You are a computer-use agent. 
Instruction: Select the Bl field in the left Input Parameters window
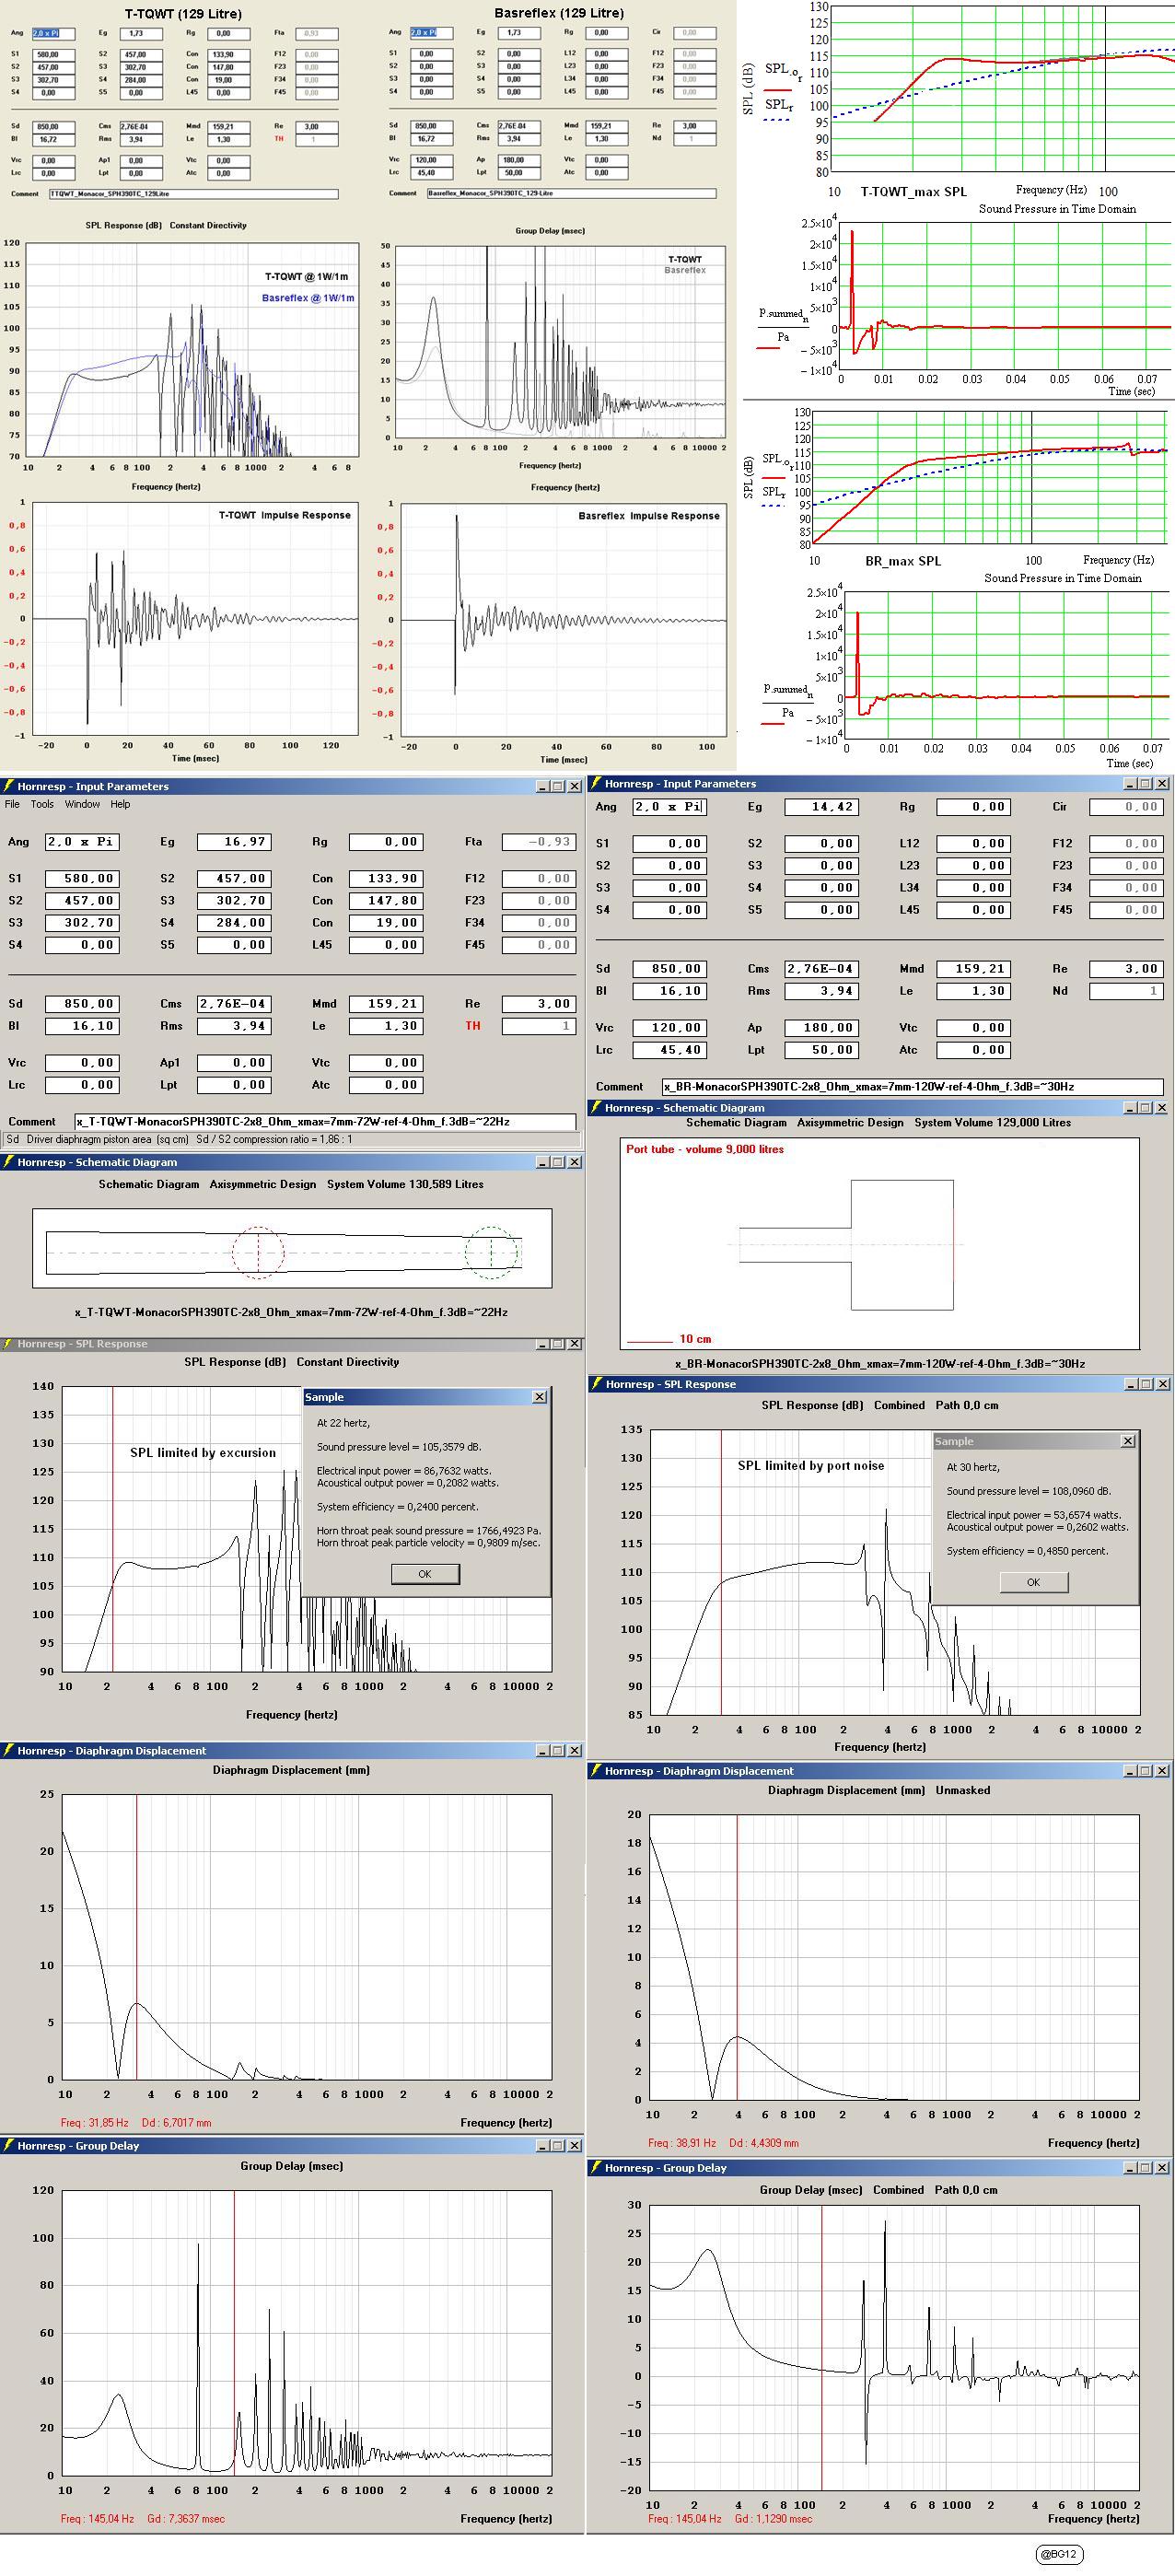click(82, 1026)
